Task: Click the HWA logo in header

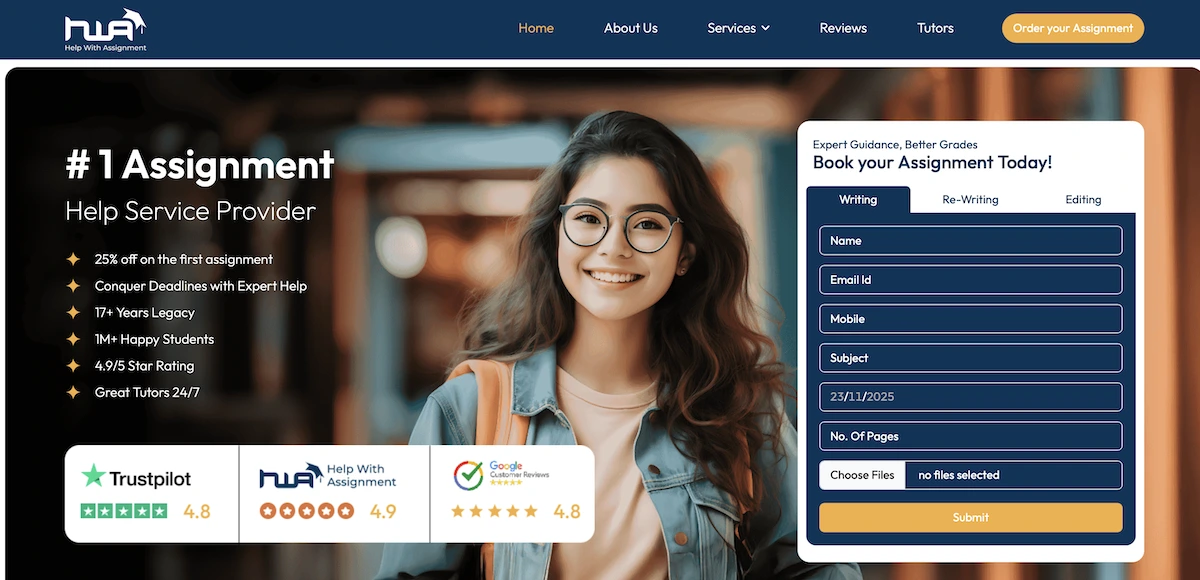Action: tap(105, 30)
